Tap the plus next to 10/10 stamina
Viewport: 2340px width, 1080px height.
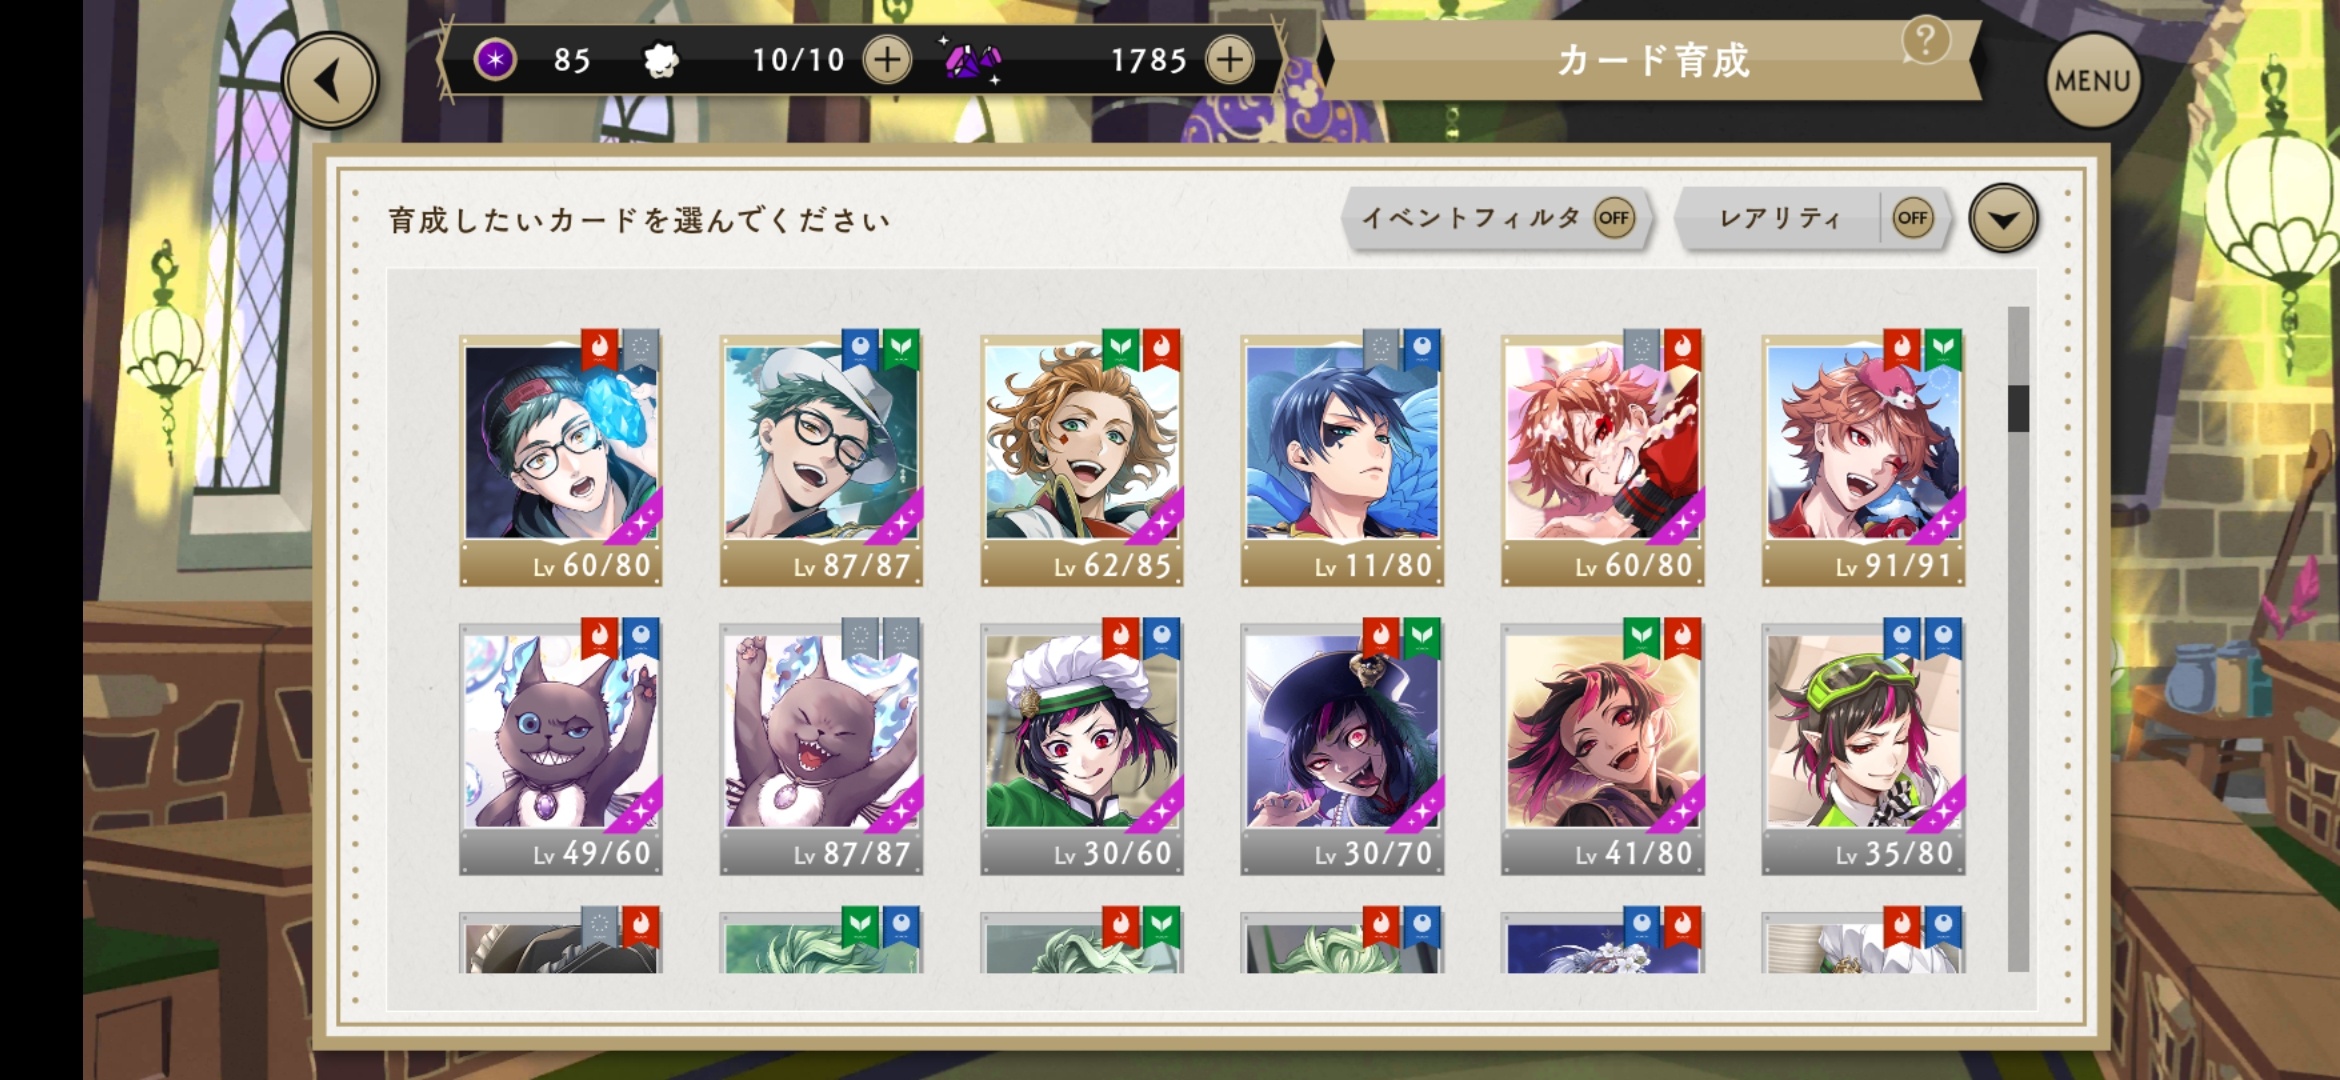887,60
